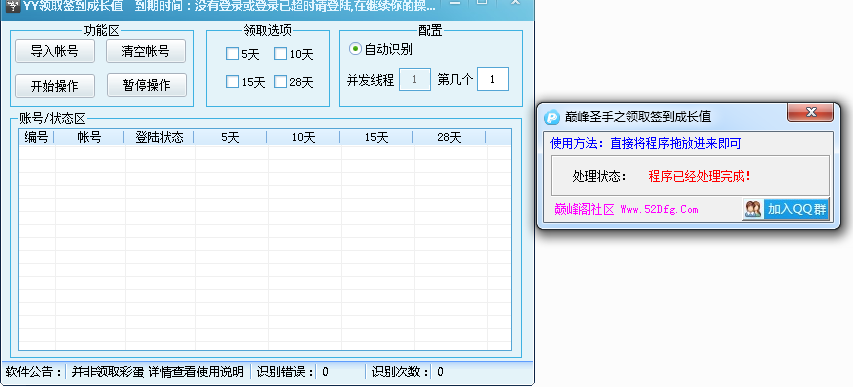The image size is (853, 387).
Task: Click the 导入帐号 button
Action: [x=55, y=51]
